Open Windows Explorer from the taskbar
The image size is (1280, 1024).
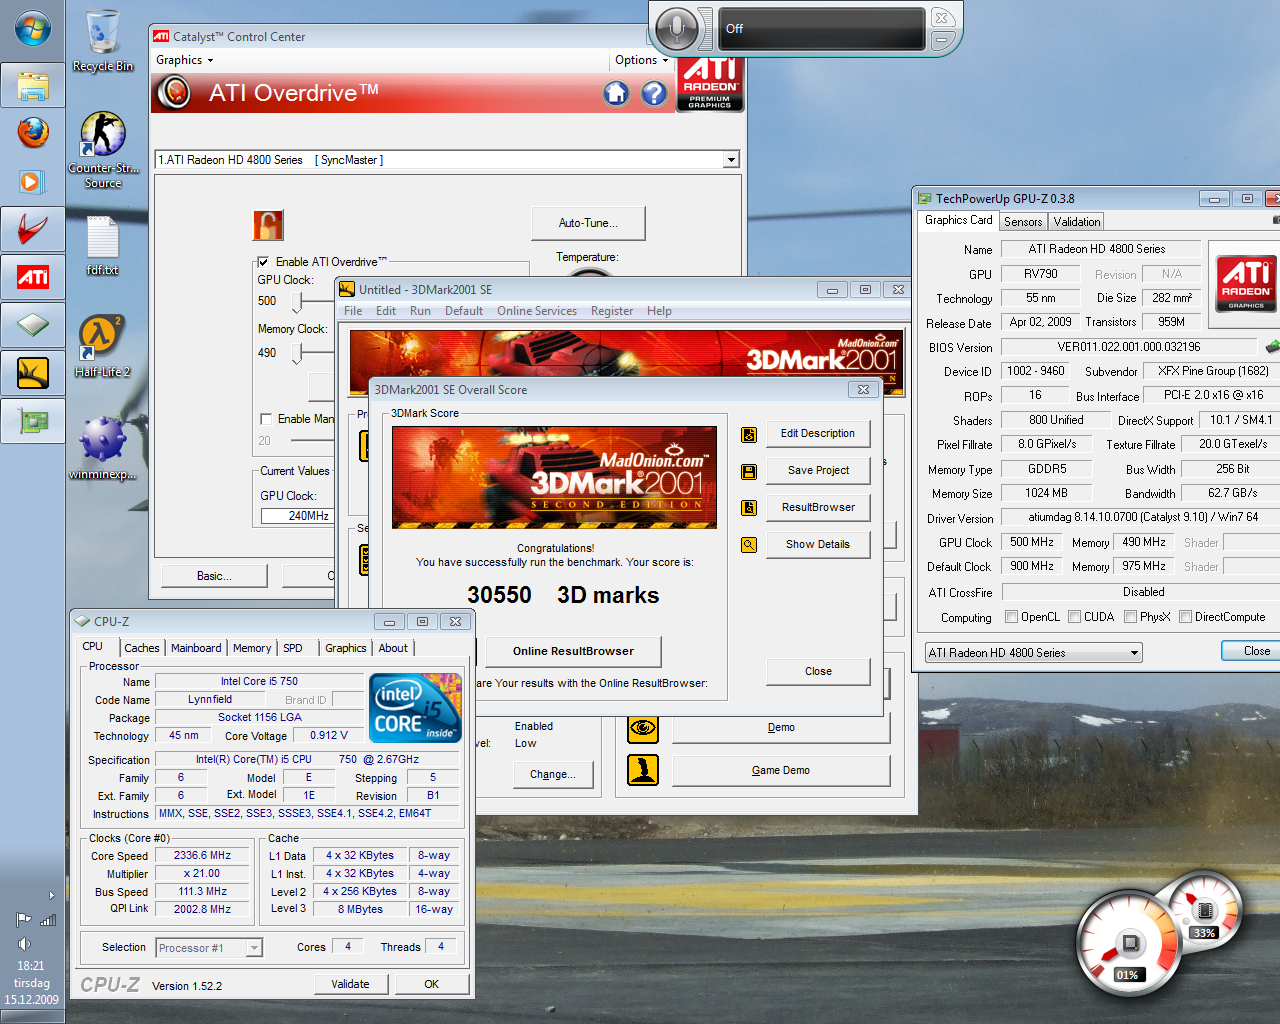pyautogui.click(x=32, y=86)
